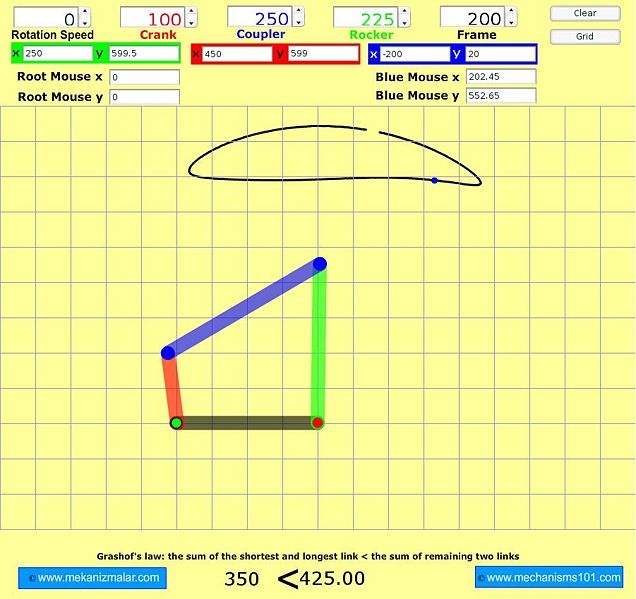Increase the Coupler length stepper value
The width and height of the screenshot is (636, 599).
pos(298,12)
